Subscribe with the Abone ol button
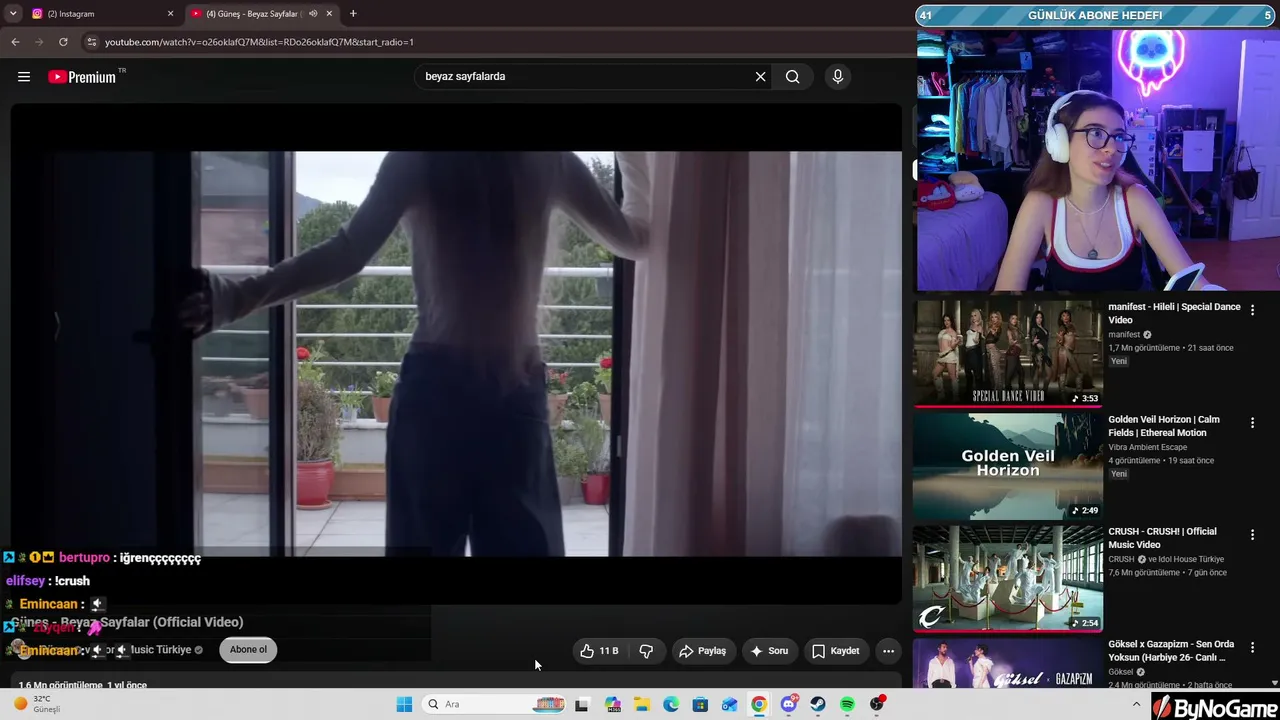The width and height of the screenshot is (1280, 720). point(248,650)
